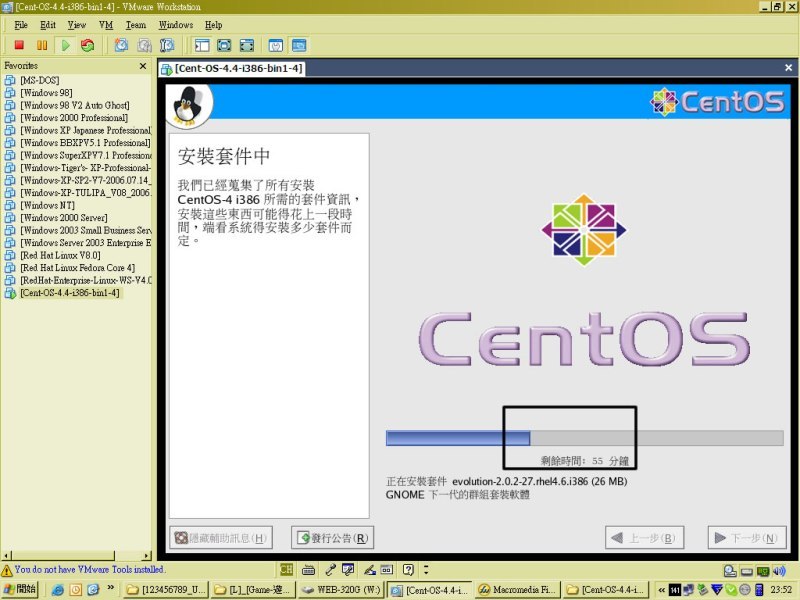The width and height of the screenshot is (800, 600).
Task: Click the VMware Tools warning triangle icon
Action: (x=7, y=570)
